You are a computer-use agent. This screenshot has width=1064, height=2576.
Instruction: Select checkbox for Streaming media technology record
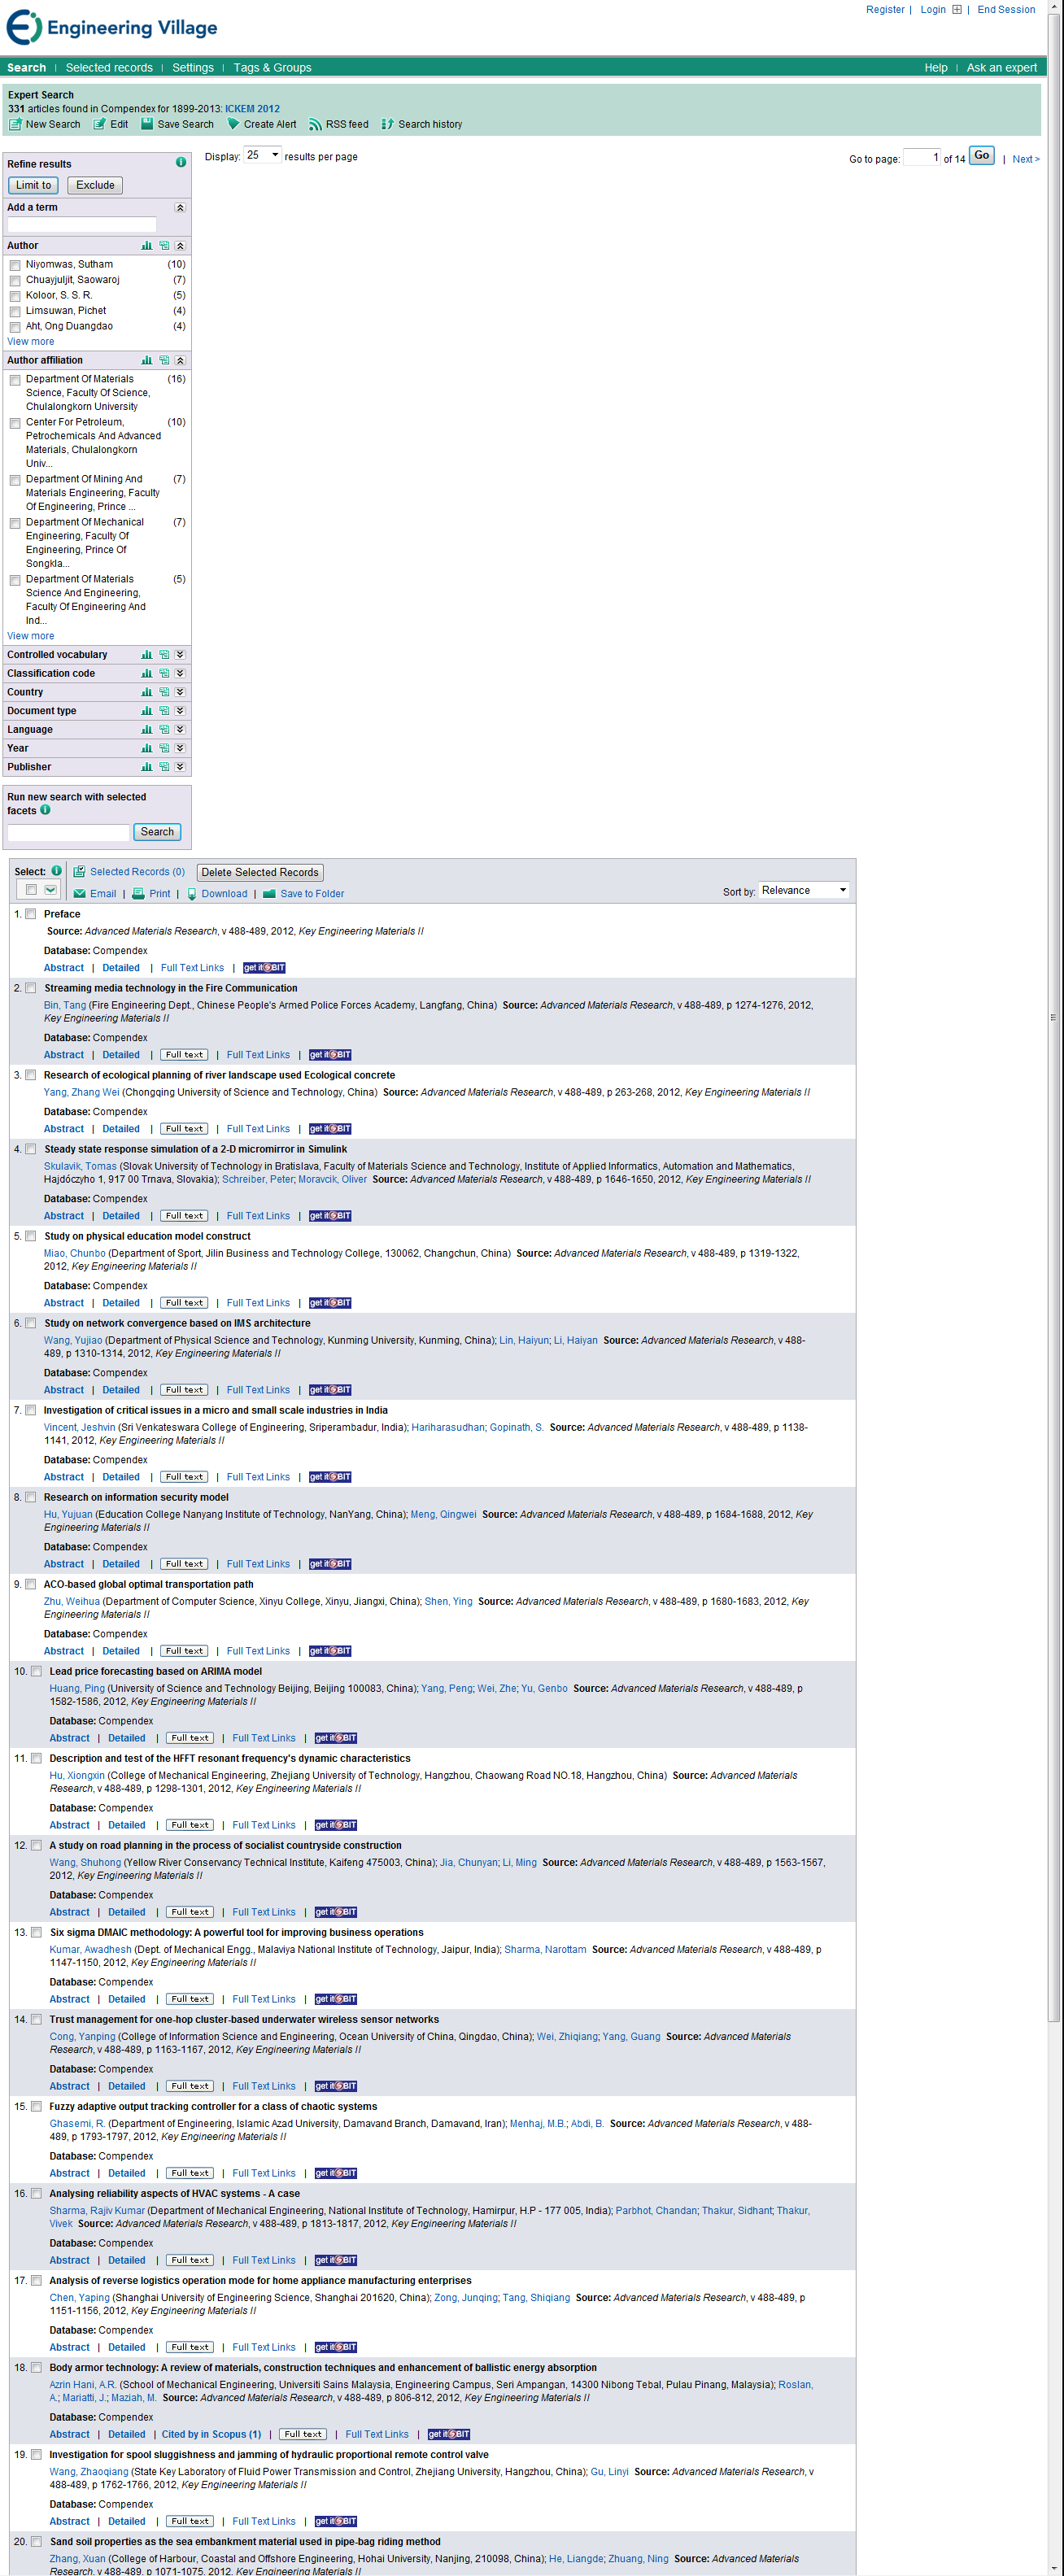(x=31, y=988)
